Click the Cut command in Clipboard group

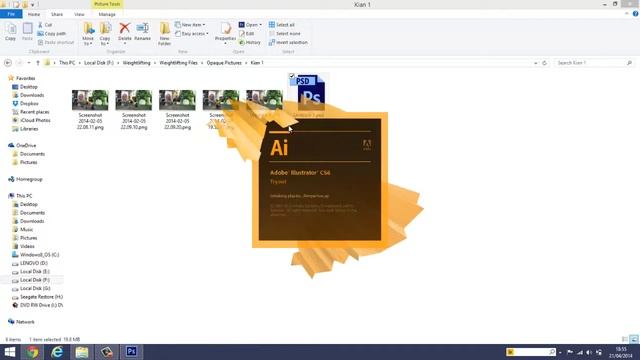45,25
